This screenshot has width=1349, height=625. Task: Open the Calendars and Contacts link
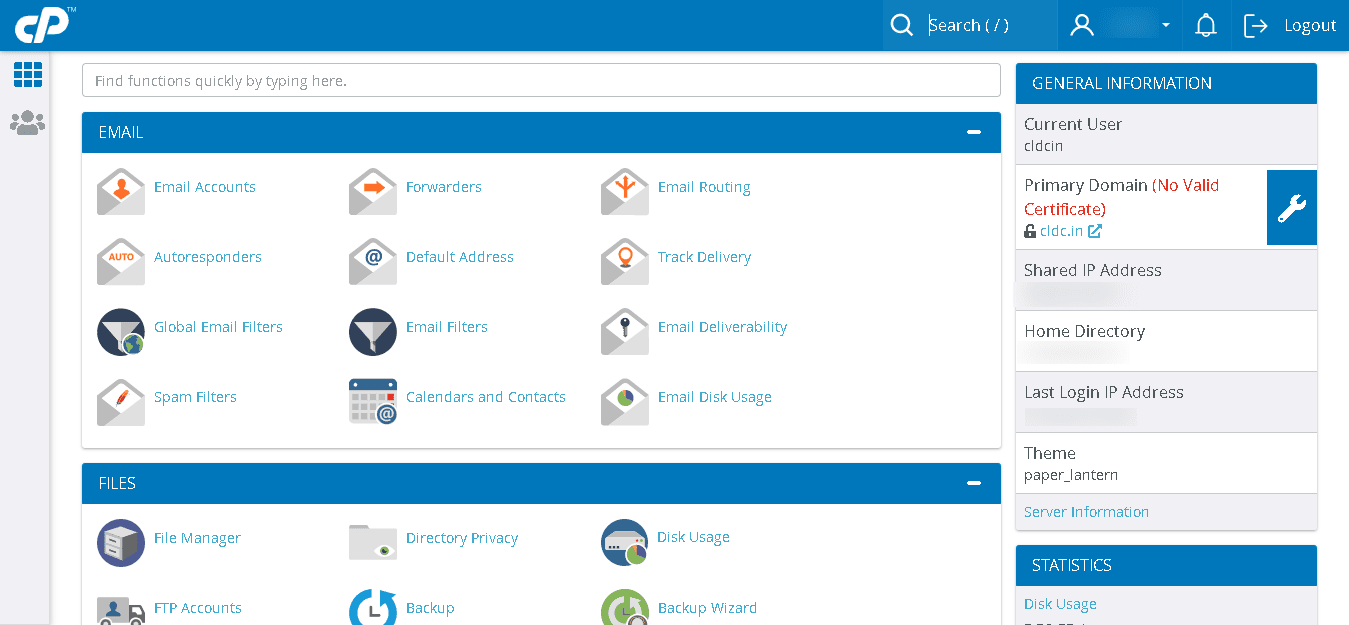click(486, 397)
